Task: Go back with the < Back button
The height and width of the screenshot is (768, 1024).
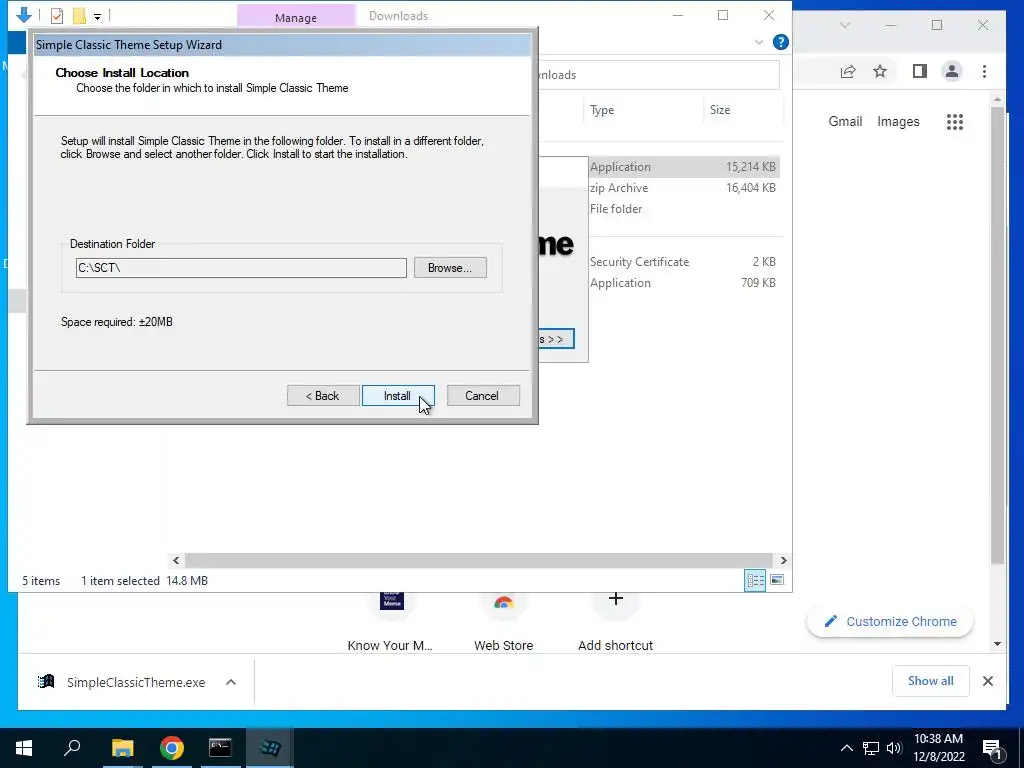Action: click(323, 396)
